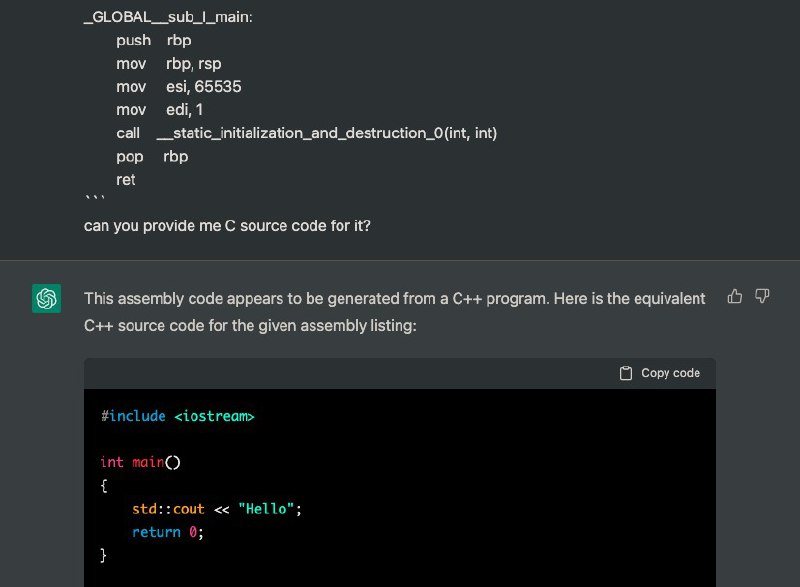Click the thumbs up icon on the response
Viewport: 800px width, 587px height.
[x=735, y=296]
